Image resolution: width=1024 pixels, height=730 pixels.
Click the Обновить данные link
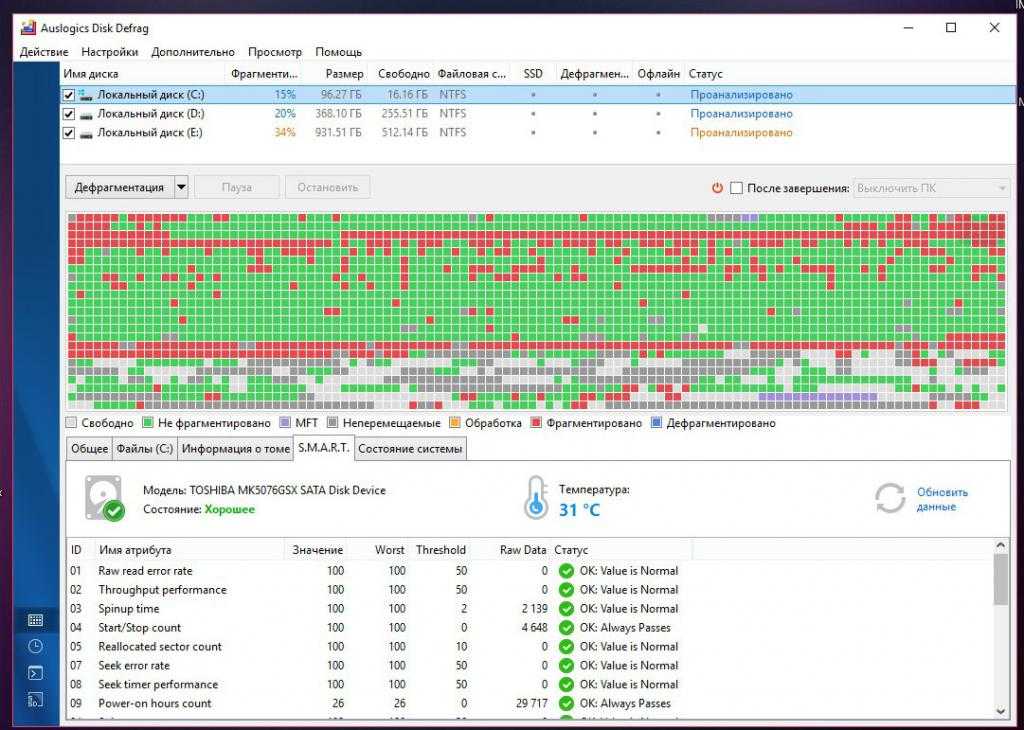[x=942, y=499]
